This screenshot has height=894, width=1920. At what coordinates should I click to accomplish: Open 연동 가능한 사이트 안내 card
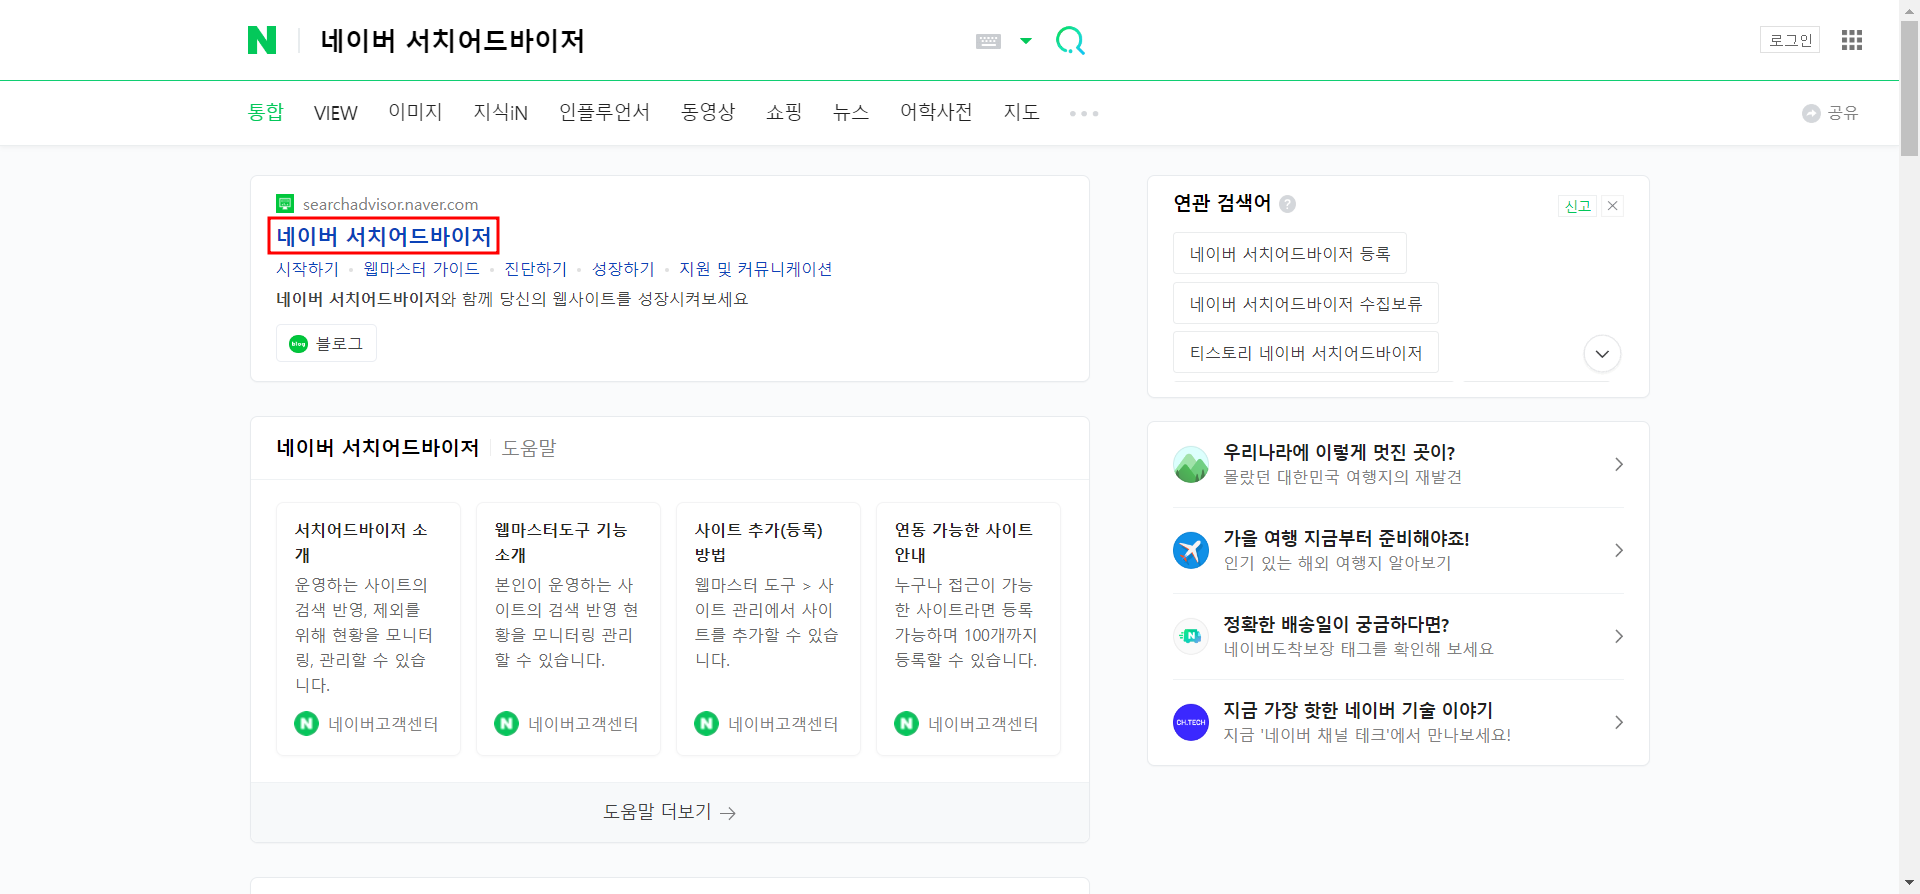(968, 628)
